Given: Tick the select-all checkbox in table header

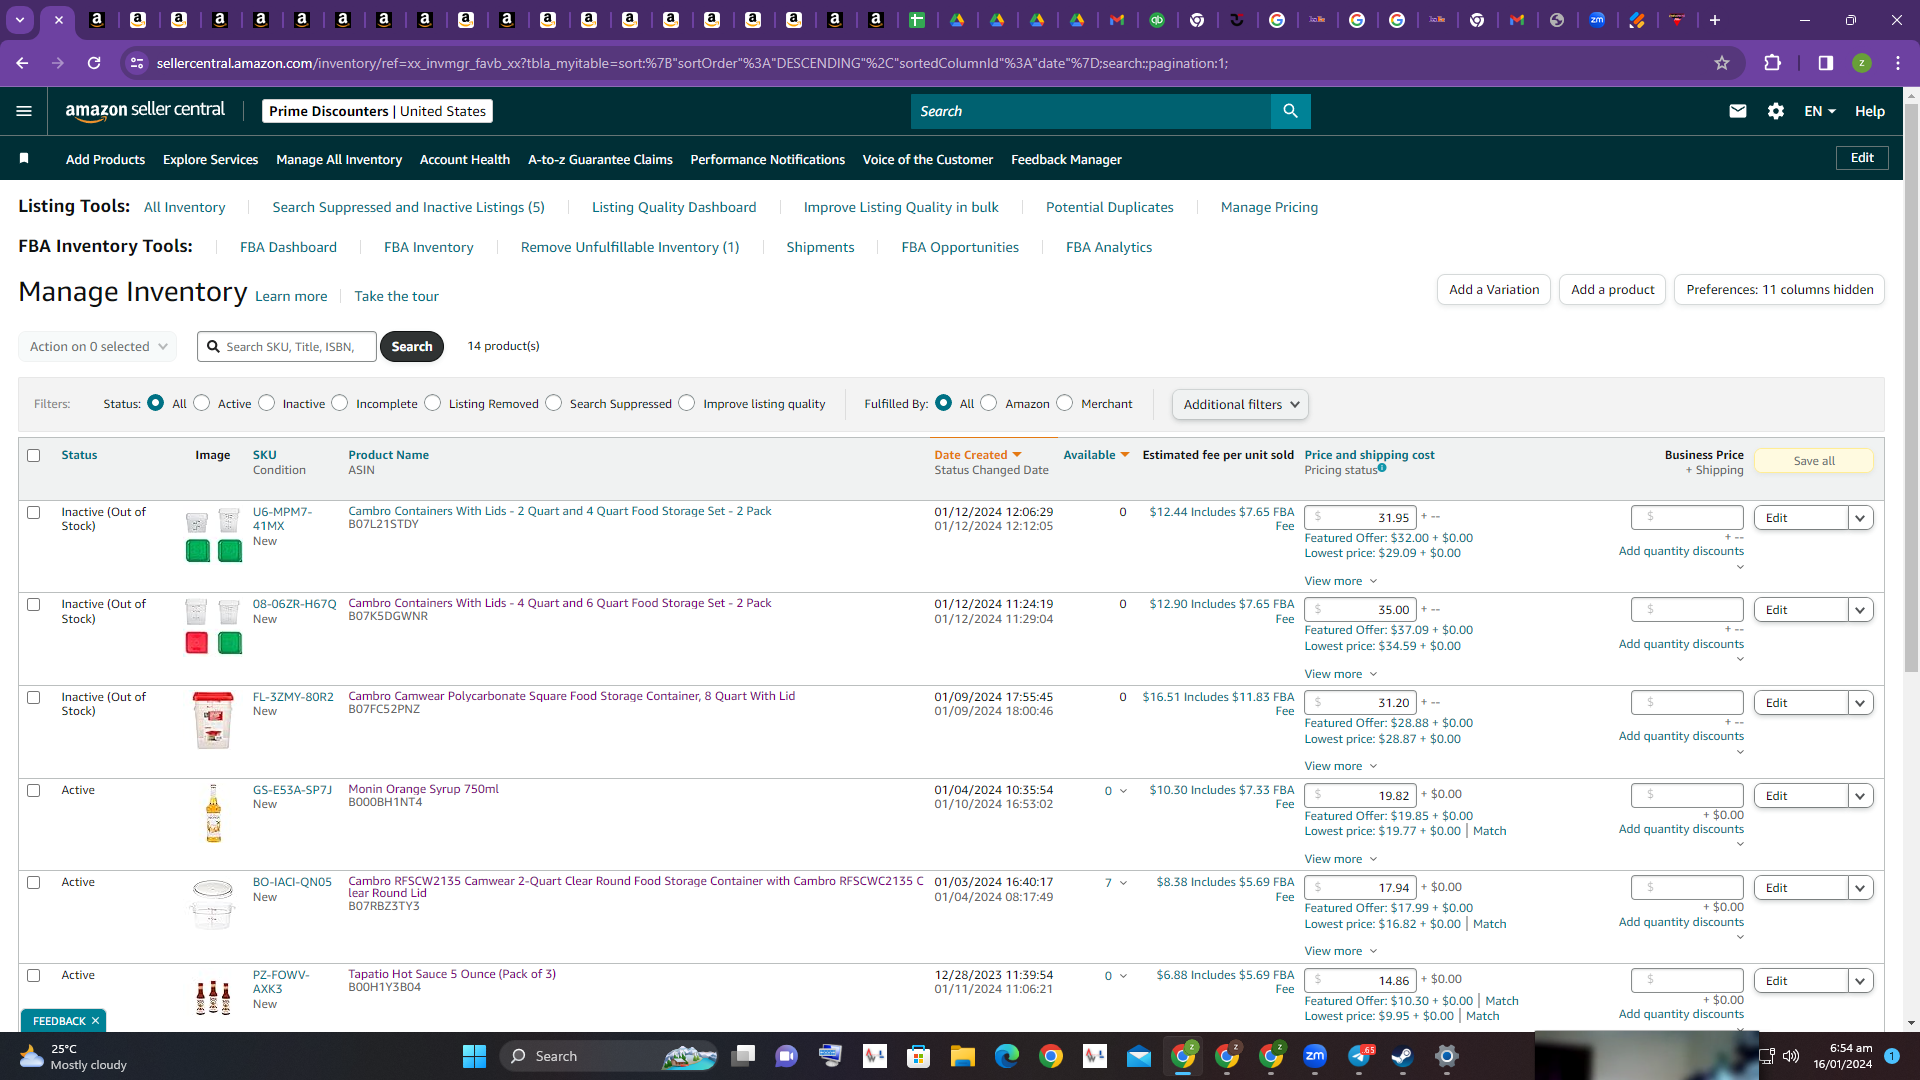Looking at the screenshot, I should (x=34, y=456).
